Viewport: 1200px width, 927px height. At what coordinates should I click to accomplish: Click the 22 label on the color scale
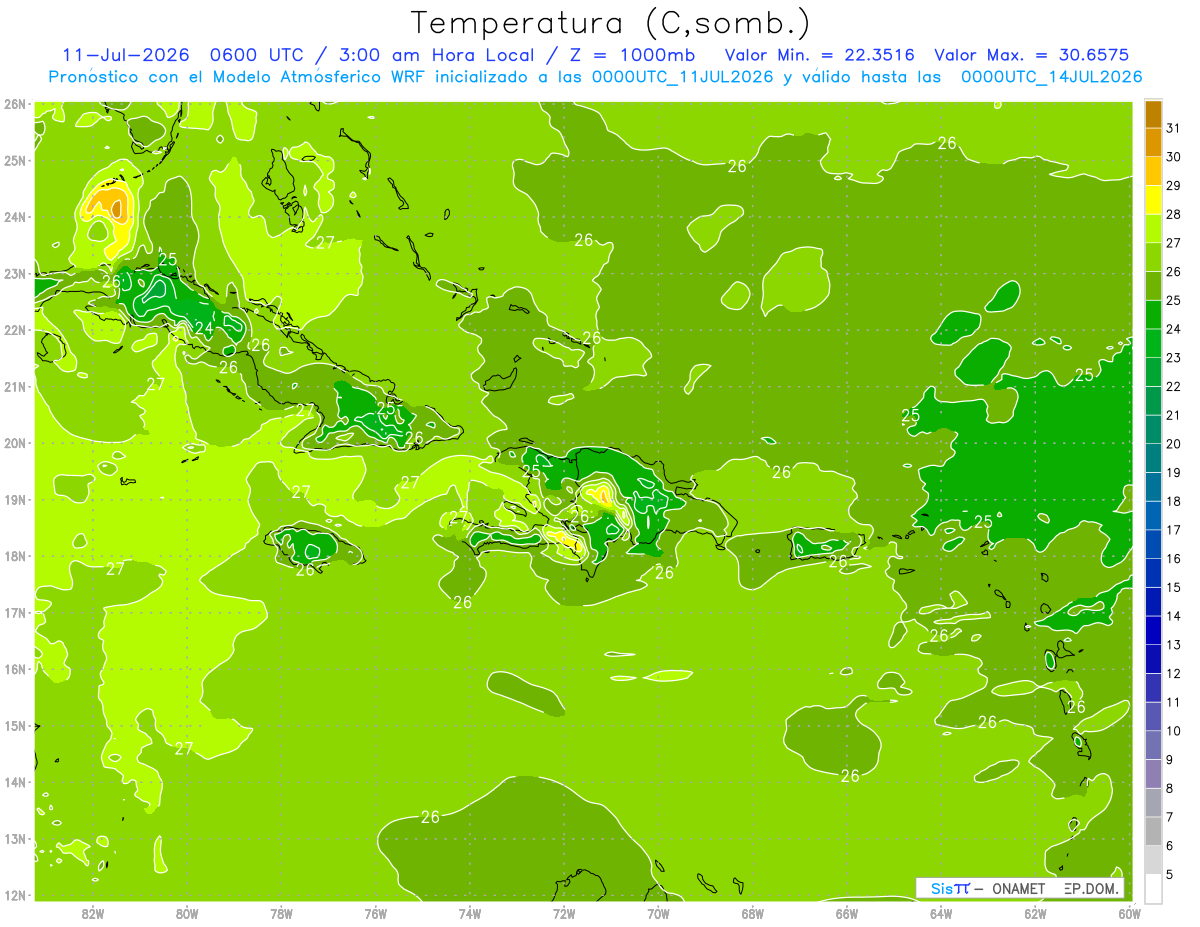pos(1173,386)
